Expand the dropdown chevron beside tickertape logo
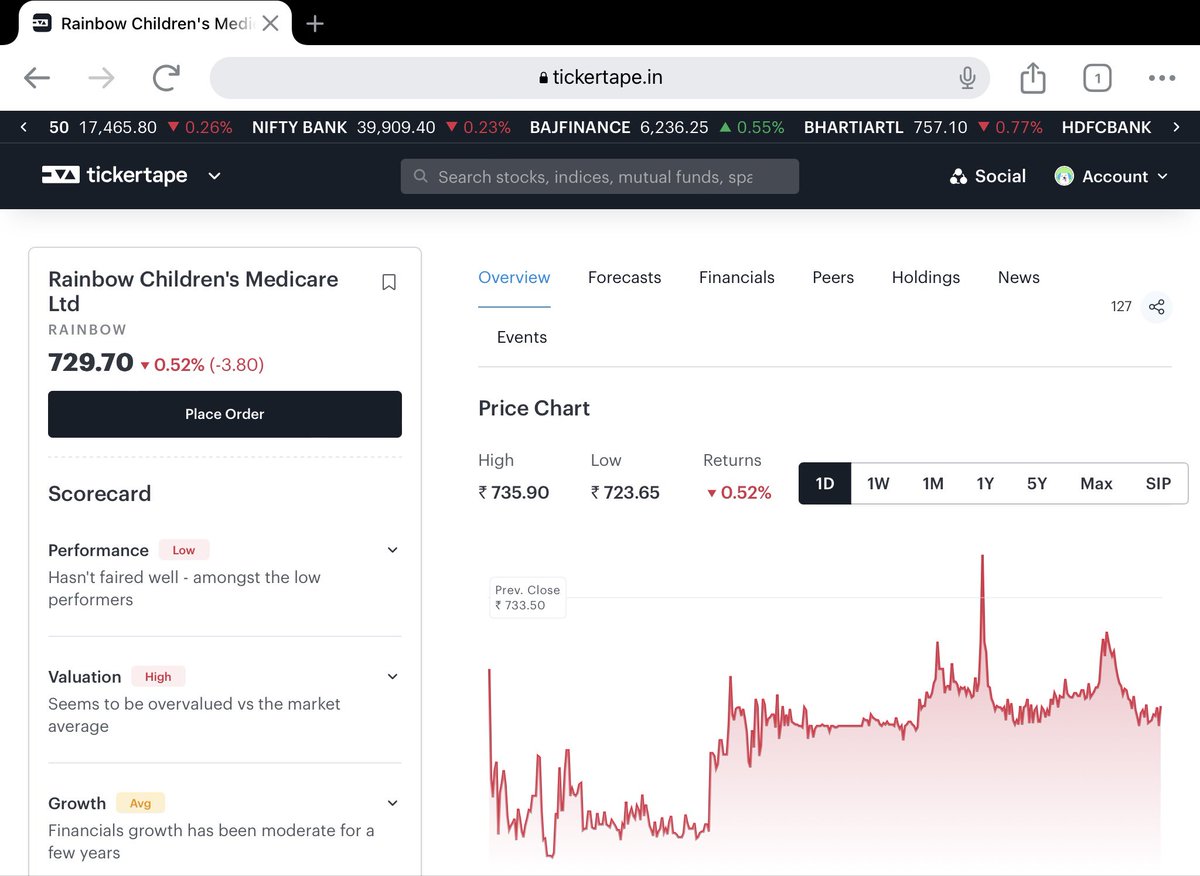Viewport: 1200px width, 876px height. coord(214,176)
